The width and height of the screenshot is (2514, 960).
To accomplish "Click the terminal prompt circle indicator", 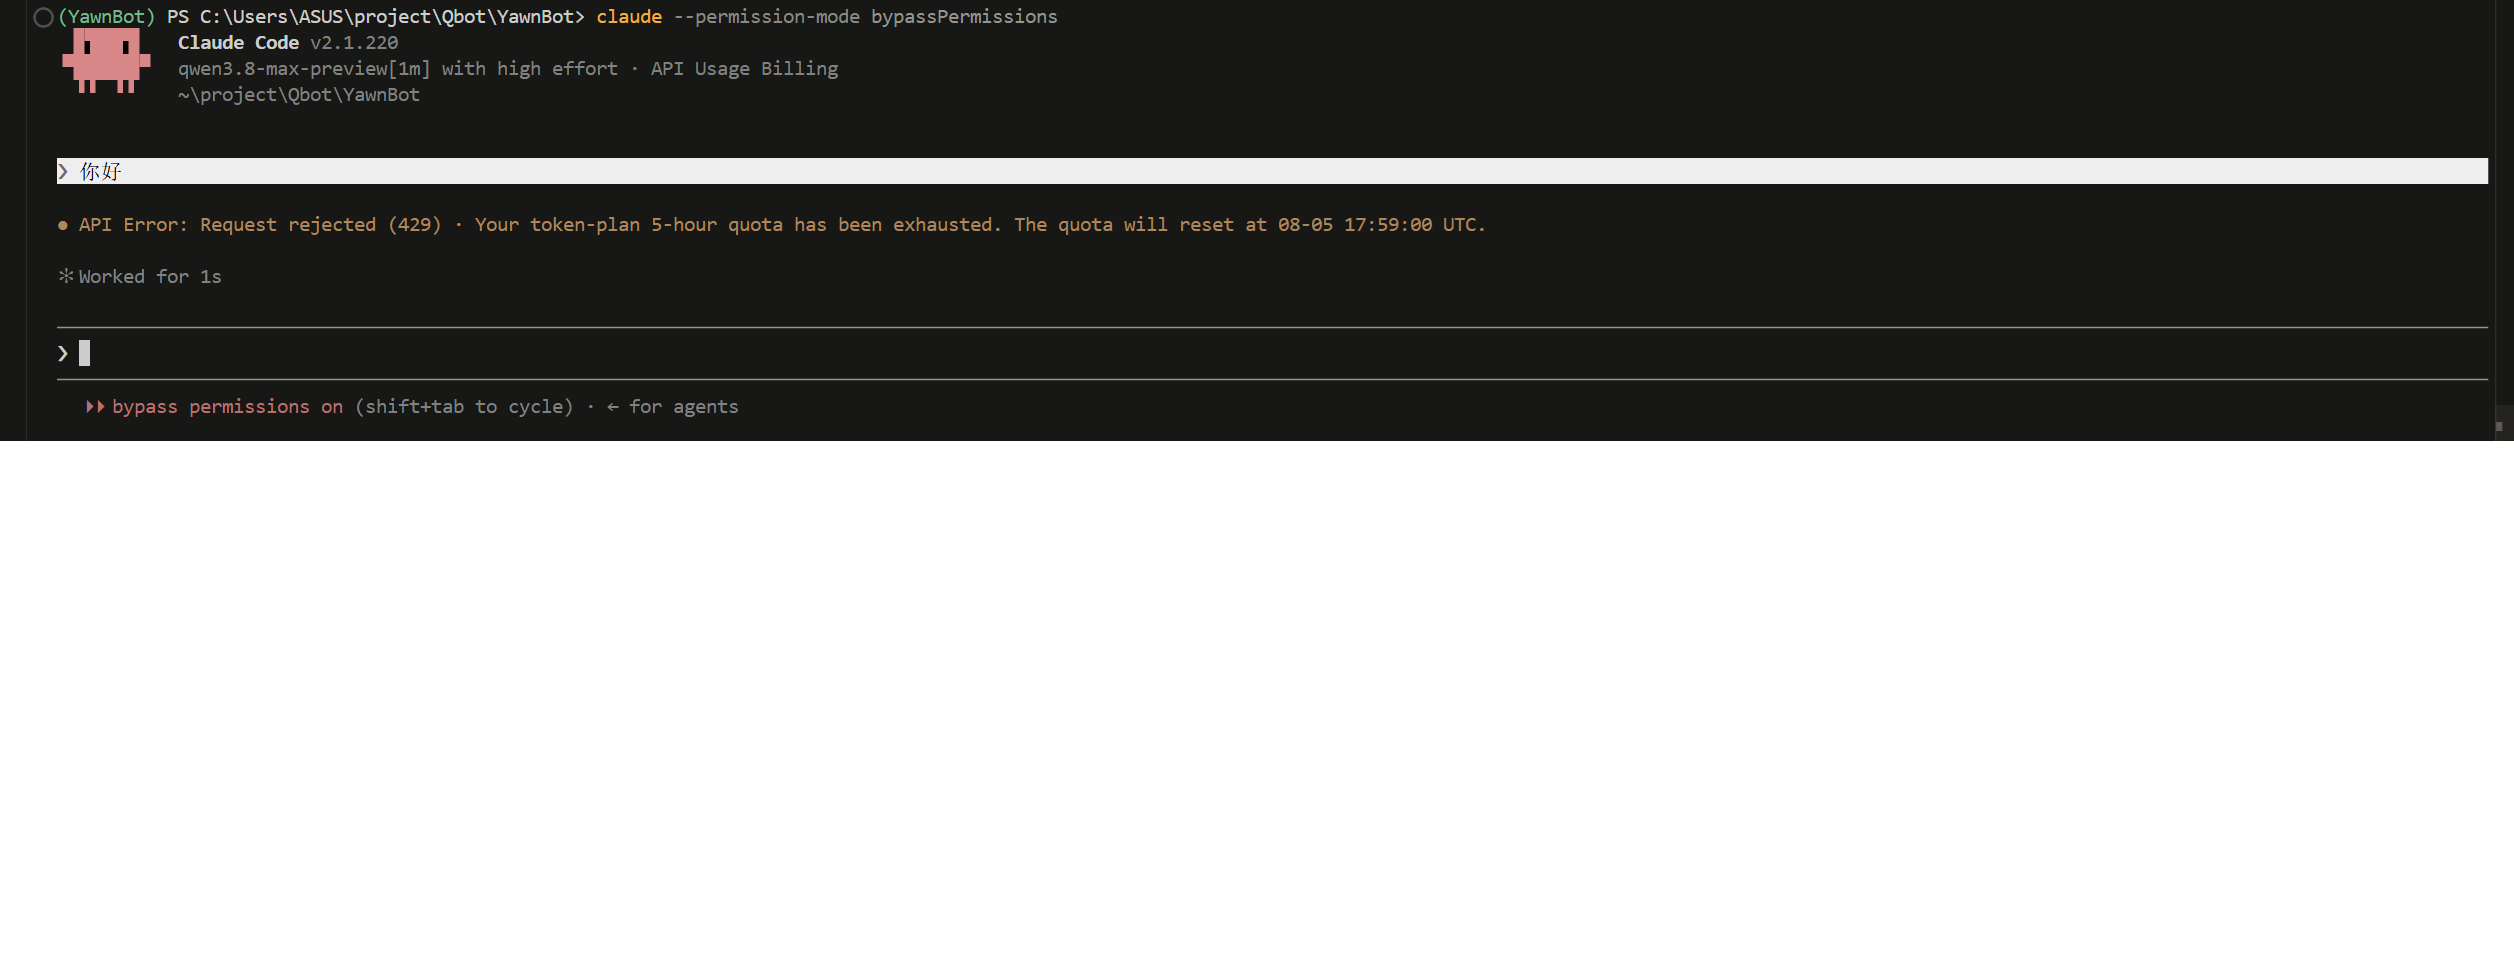I will coord(43,17).
